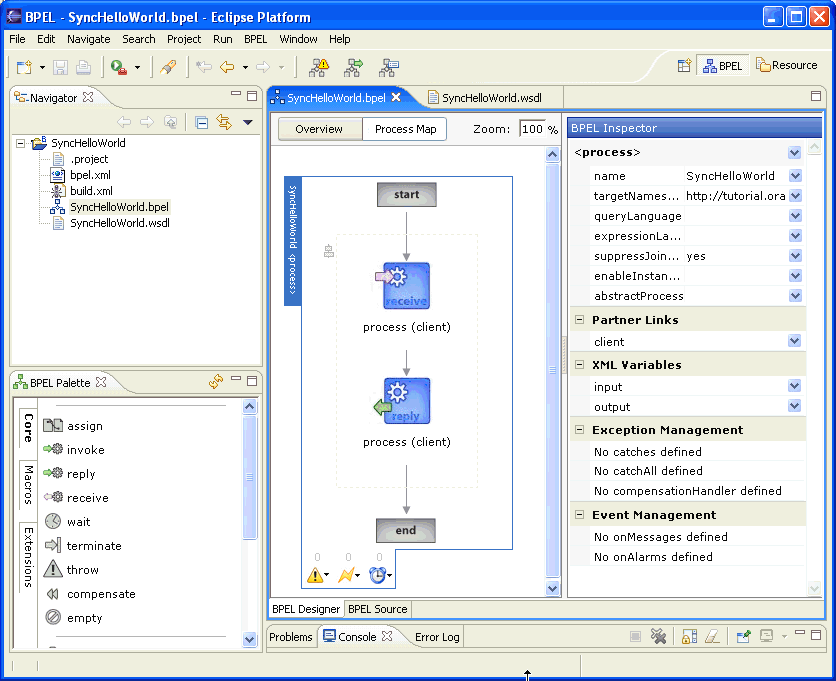The image size is (836, 681).
Task: Close the SyncHelloWorld.bpel editor tab
Action: tap(396, 97)
